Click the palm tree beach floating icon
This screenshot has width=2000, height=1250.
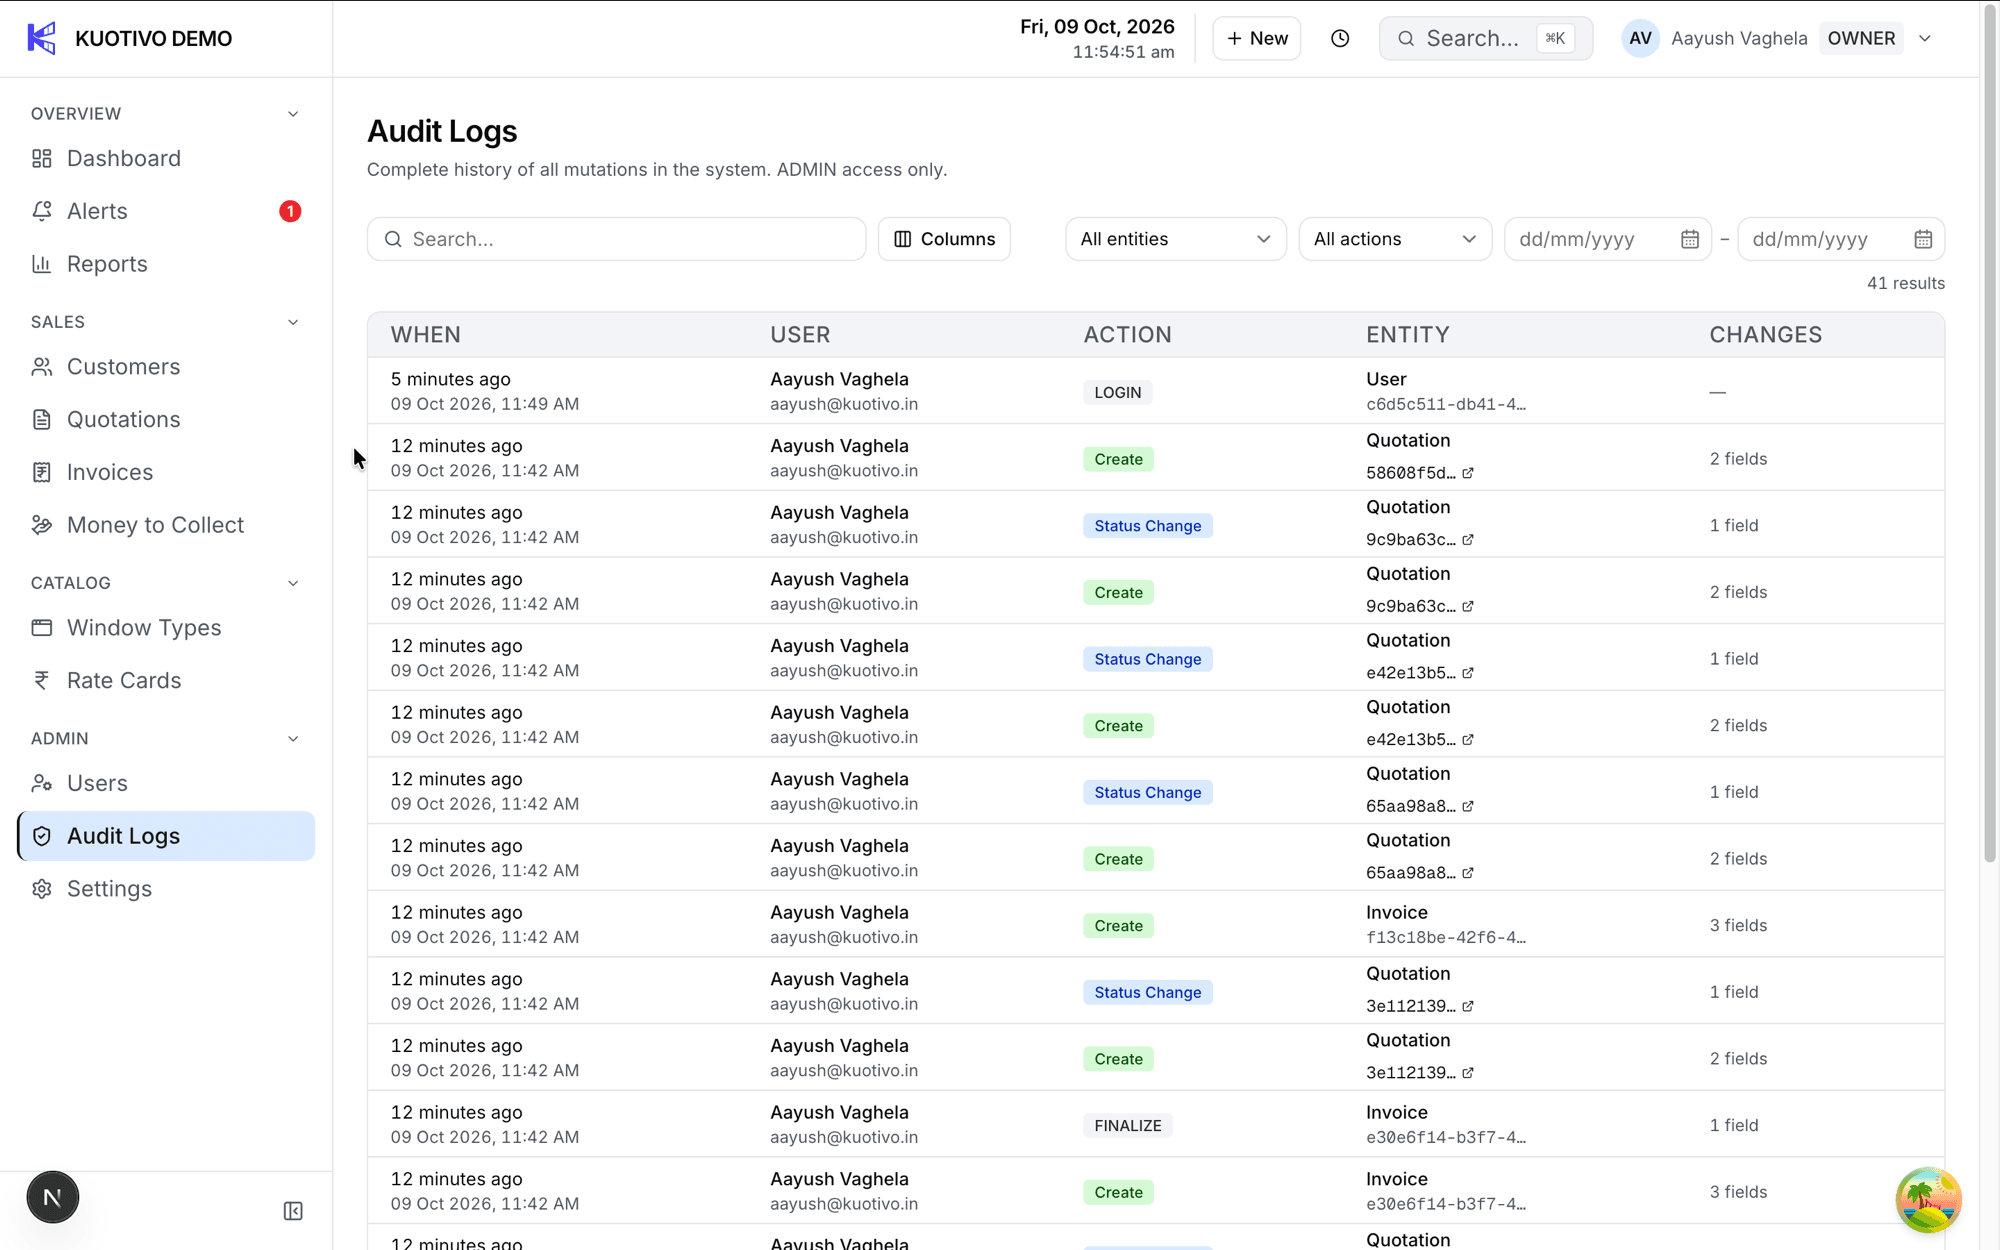point(1928,1199)
